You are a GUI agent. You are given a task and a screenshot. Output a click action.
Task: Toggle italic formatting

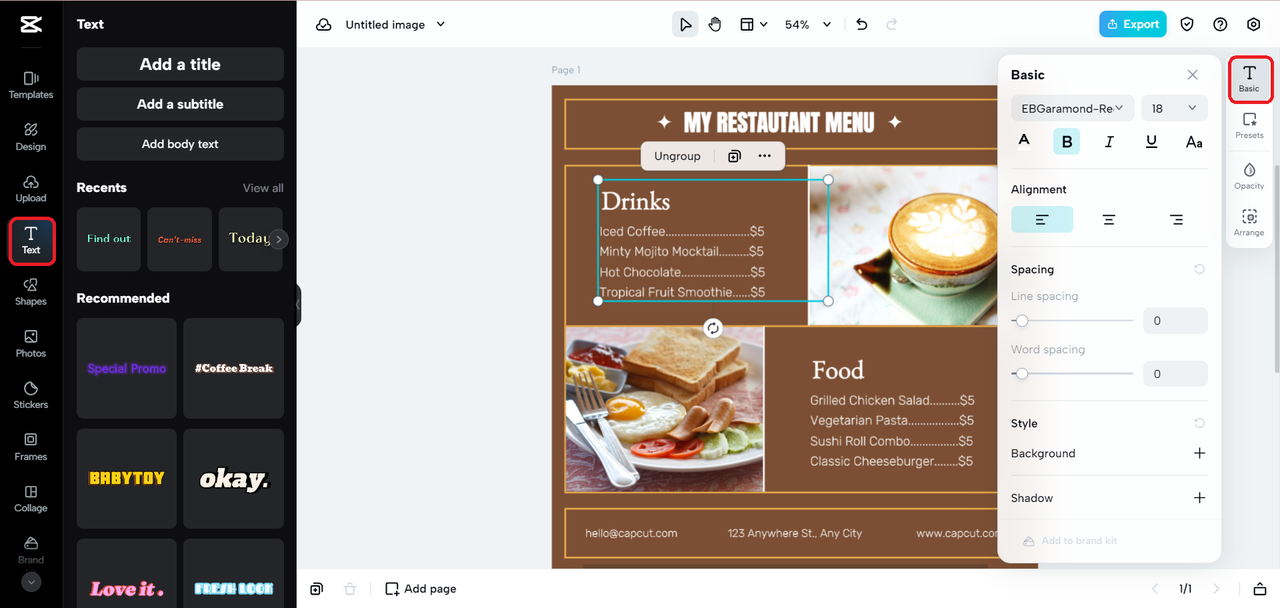click(x=1109, y=142)
